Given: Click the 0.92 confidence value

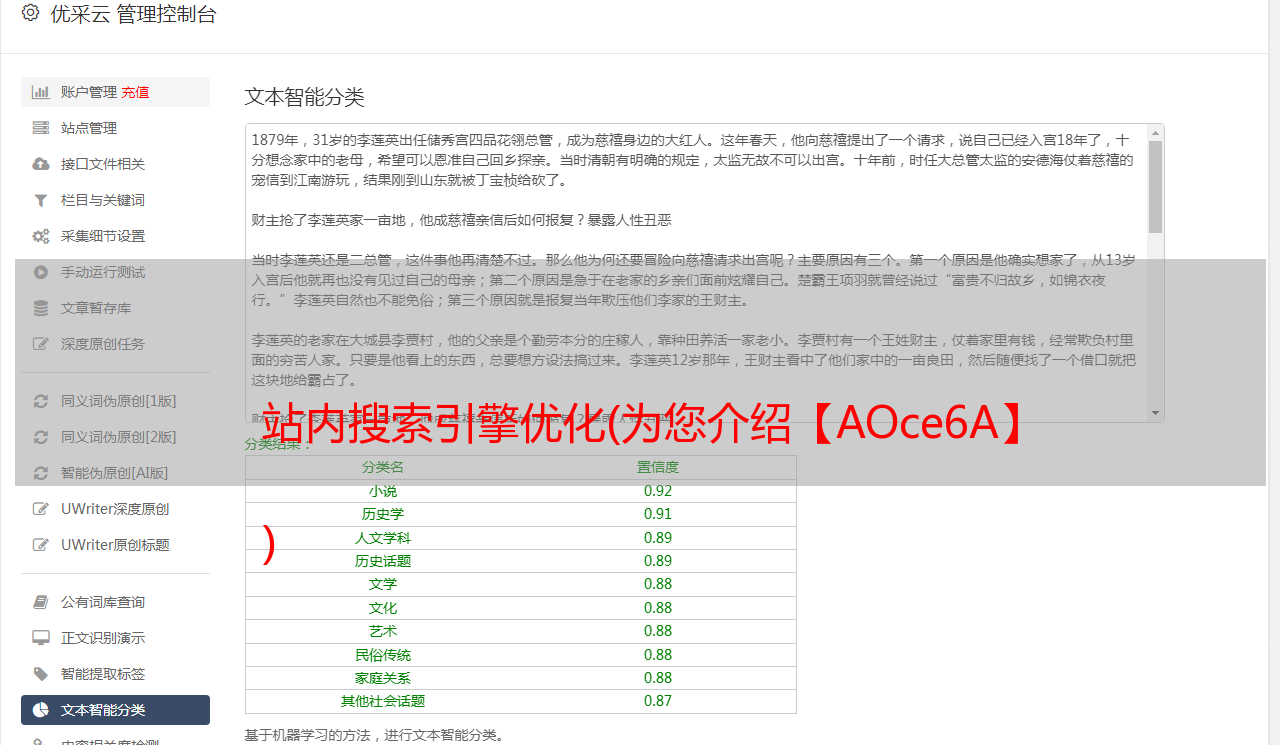Looking at the screenshot, I should (x=658, y=491).
